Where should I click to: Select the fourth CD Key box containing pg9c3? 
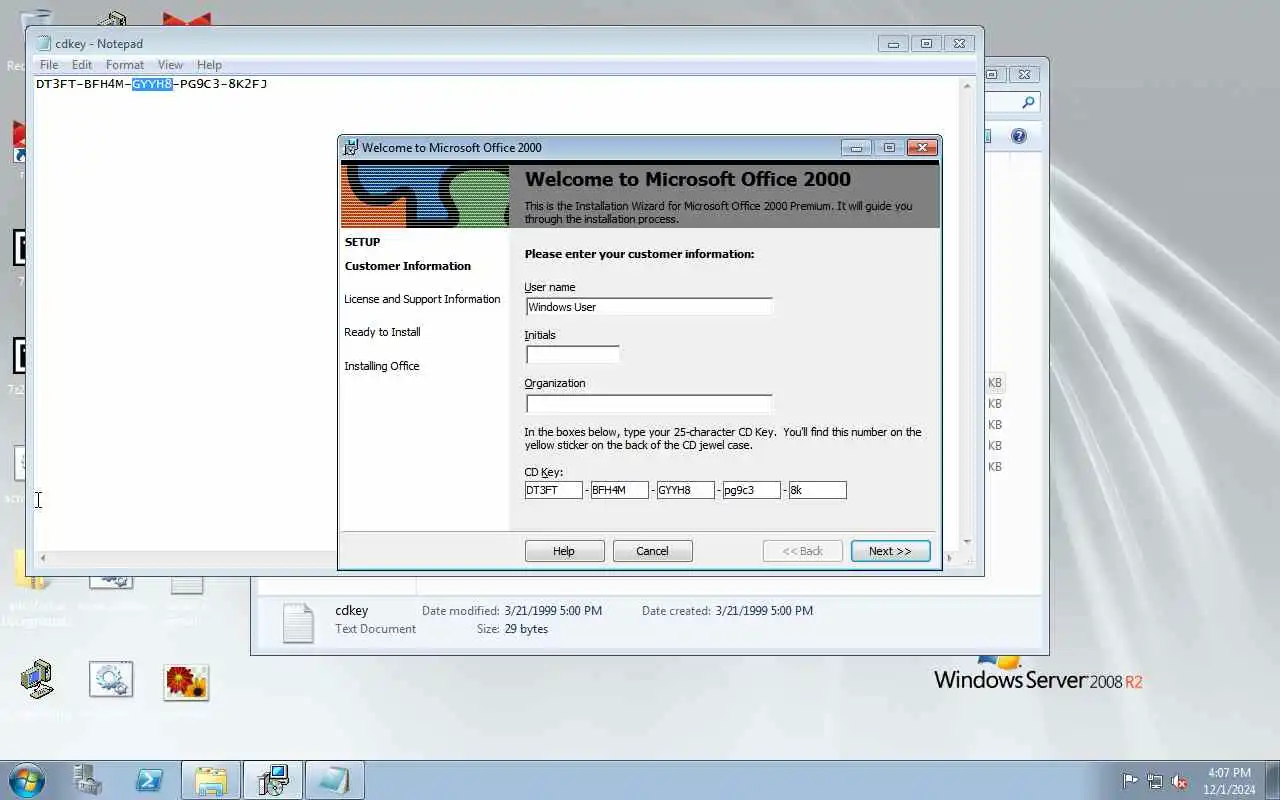[752, 490]
